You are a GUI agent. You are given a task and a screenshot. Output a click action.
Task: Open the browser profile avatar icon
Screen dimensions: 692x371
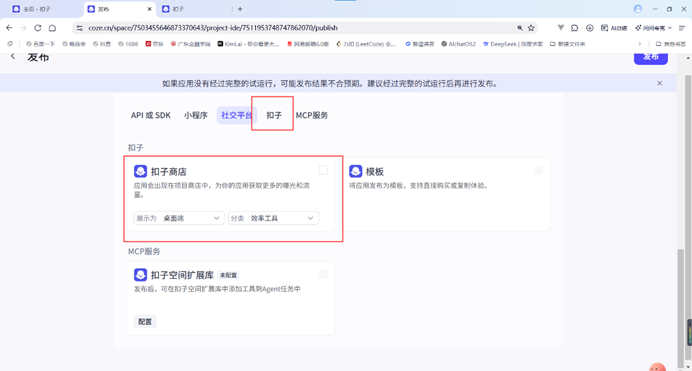(637, 9)
